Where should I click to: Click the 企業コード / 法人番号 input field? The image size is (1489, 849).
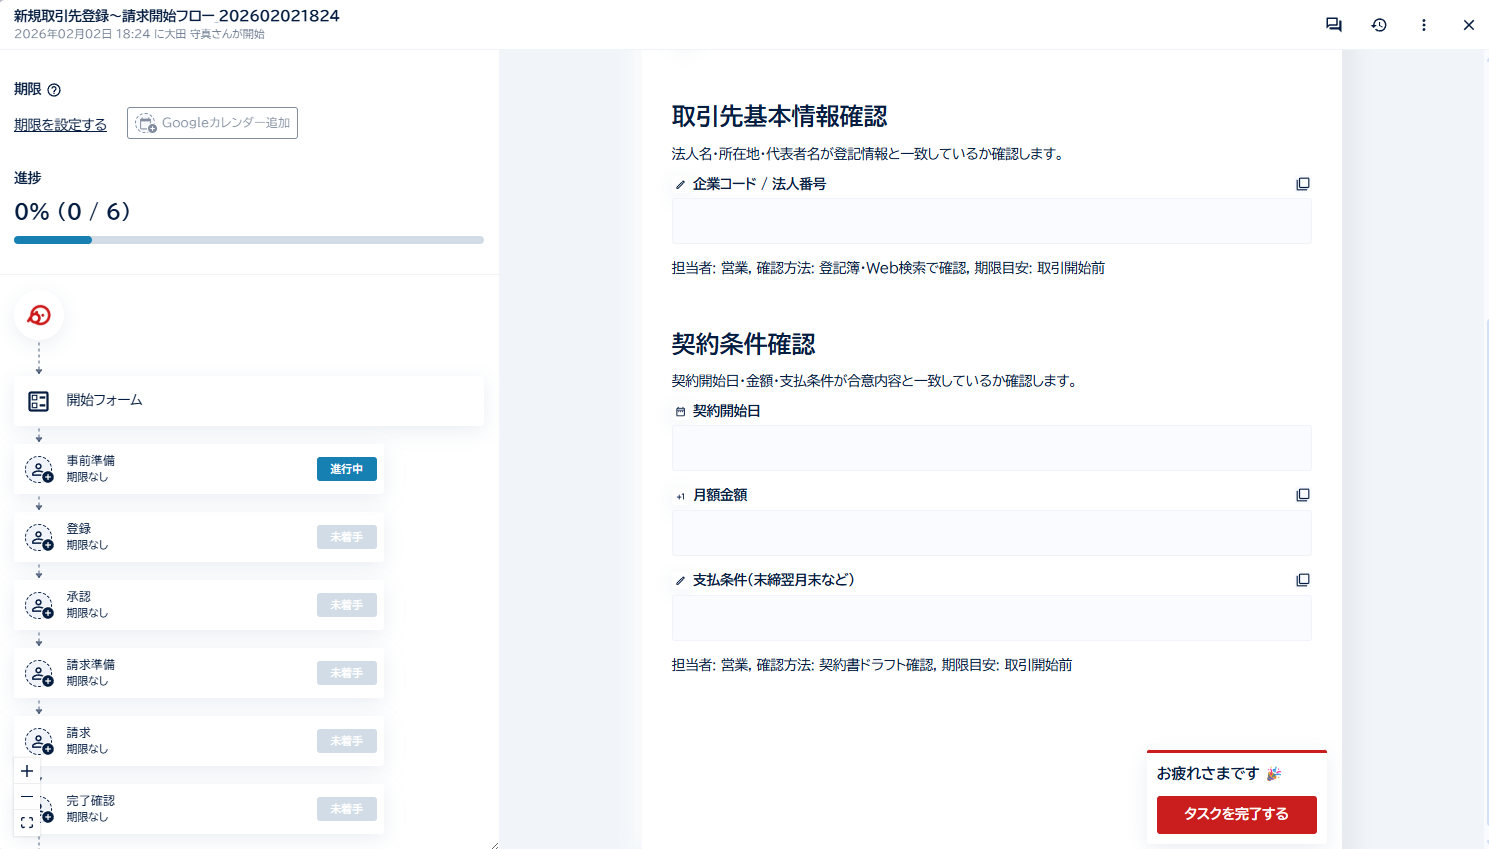(991, 221)
